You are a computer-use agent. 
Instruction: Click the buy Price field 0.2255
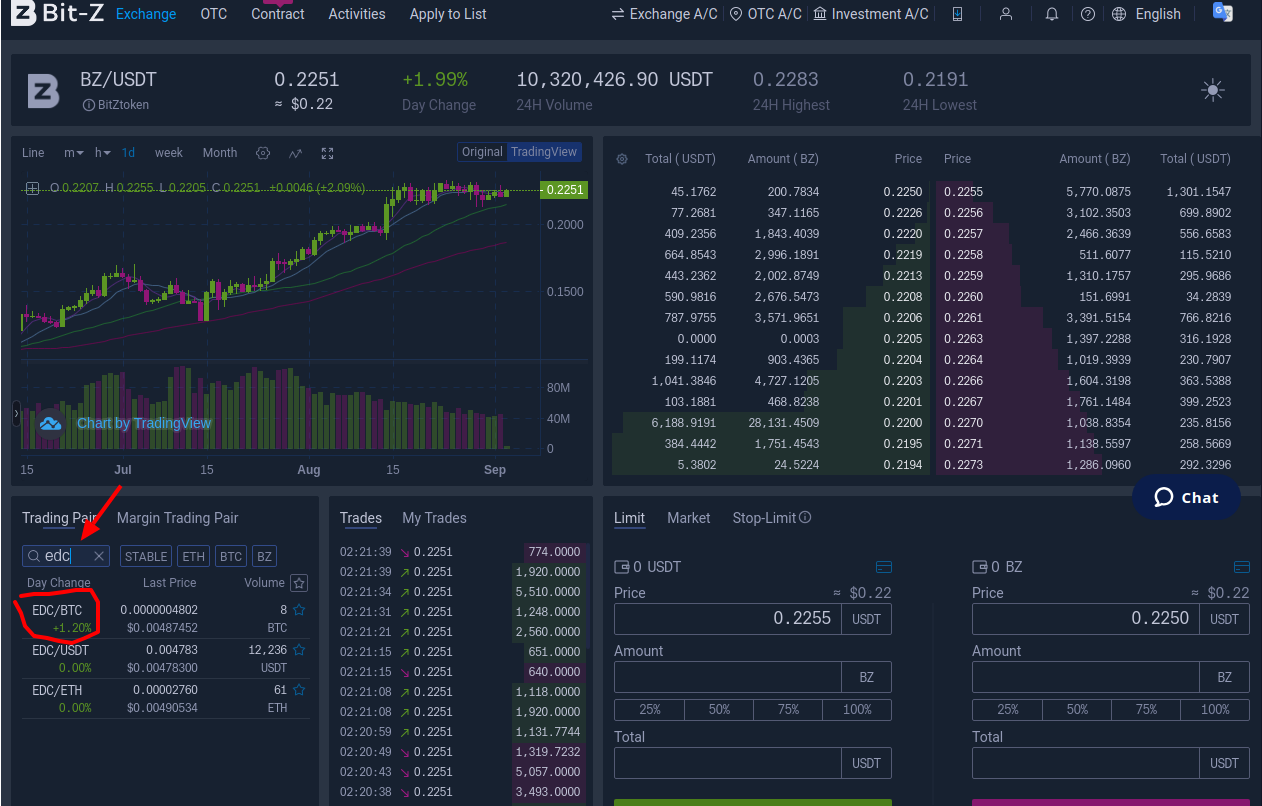click(727, 618)
